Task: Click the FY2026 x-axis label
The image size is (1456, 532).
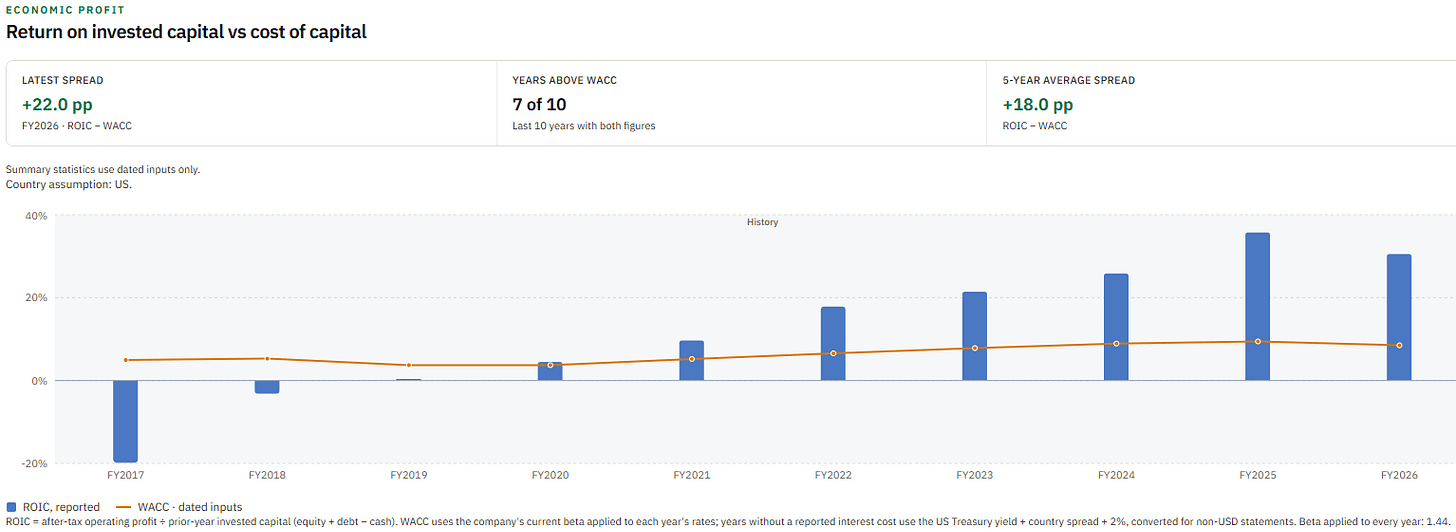Action: 1399,476
